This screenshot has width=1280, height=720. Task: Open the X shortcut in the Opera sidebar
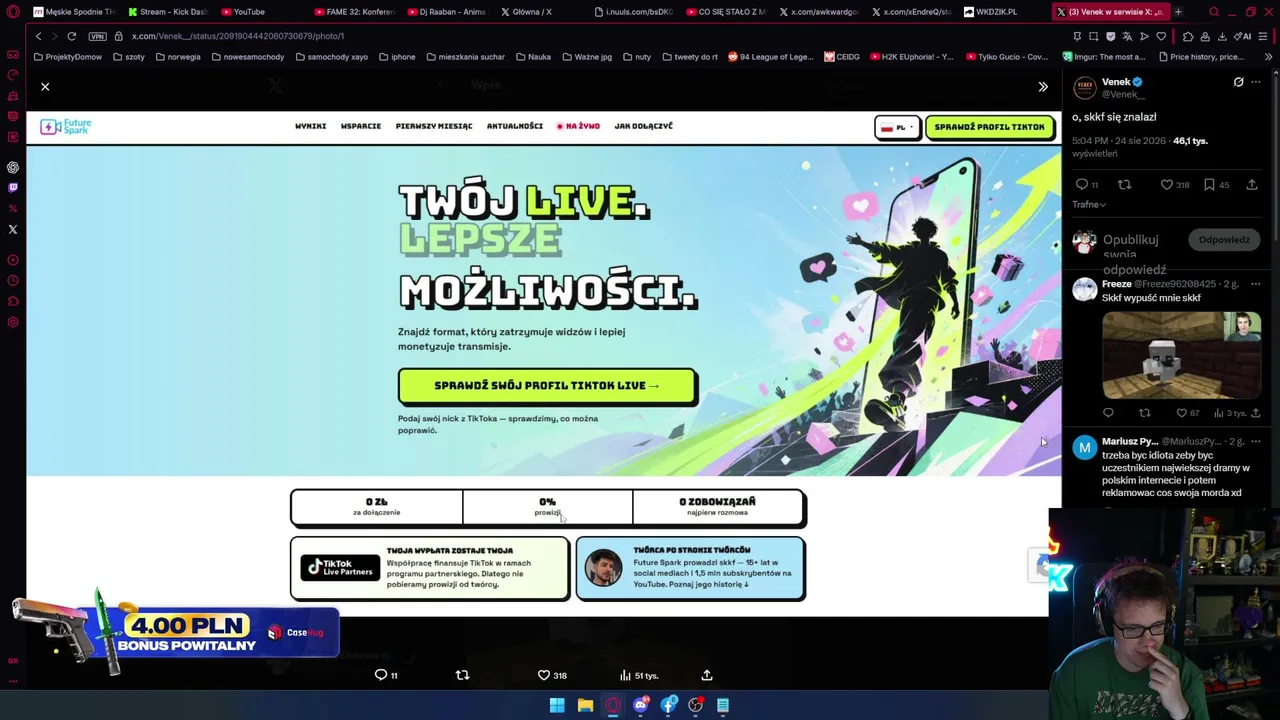pyautogui.click(x=13, y=230)
